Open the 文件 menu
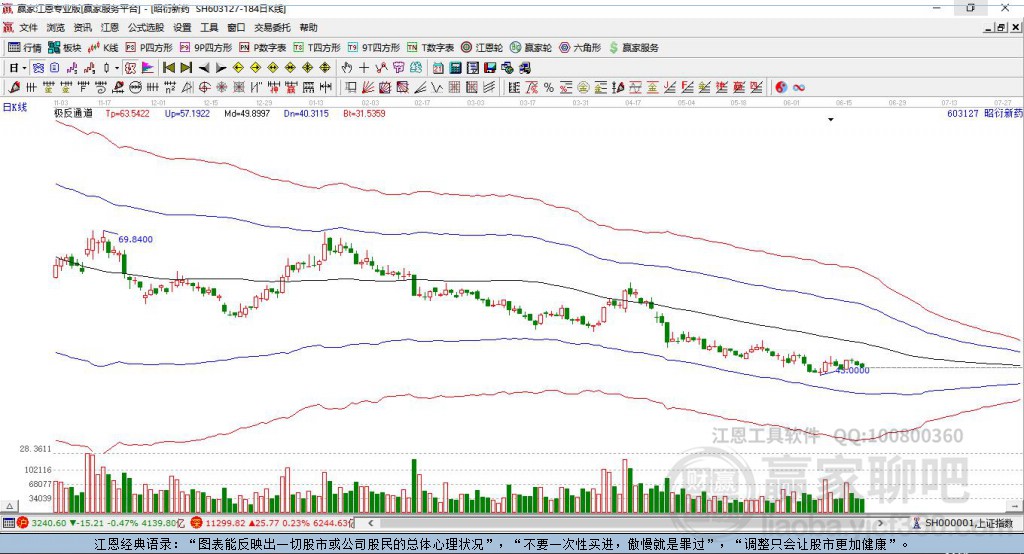Screen dimensions: 1024x554 pyautogui.click(x=29, y=27)
